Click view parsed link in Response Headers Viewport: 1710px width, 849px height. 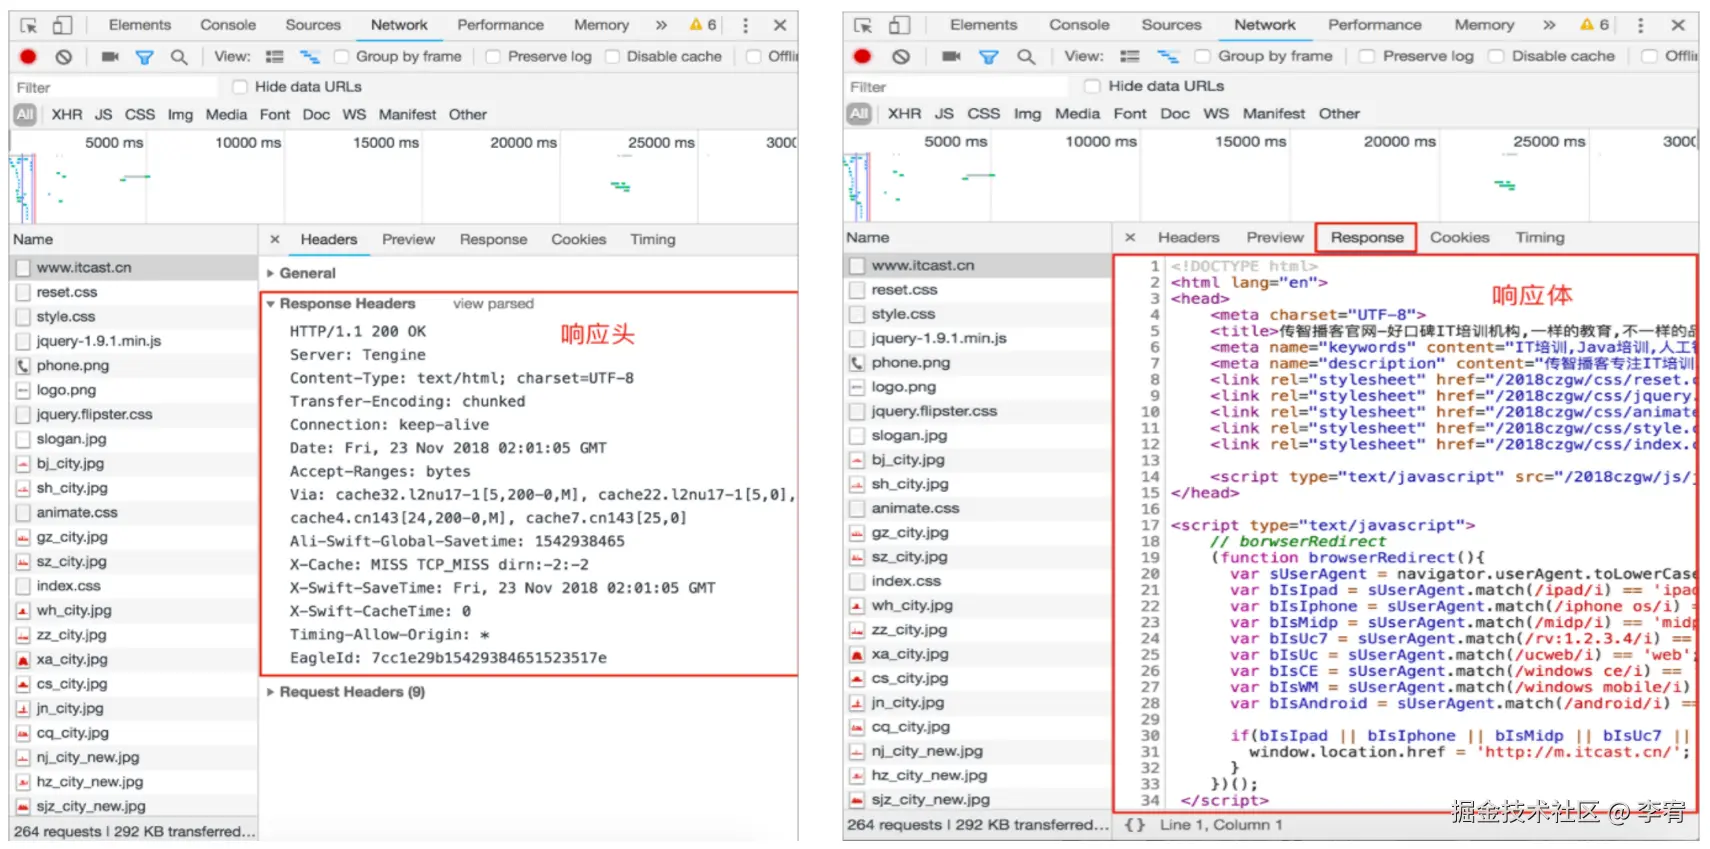tap(493, 304)
